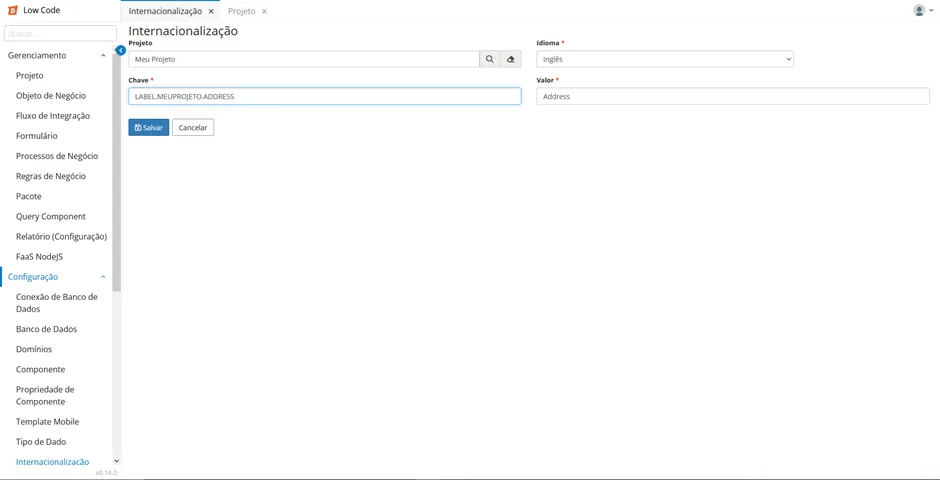This screenshot has height=480, width=940.
Task: Select Pacote in the sidebar
Action: [29, 196]
